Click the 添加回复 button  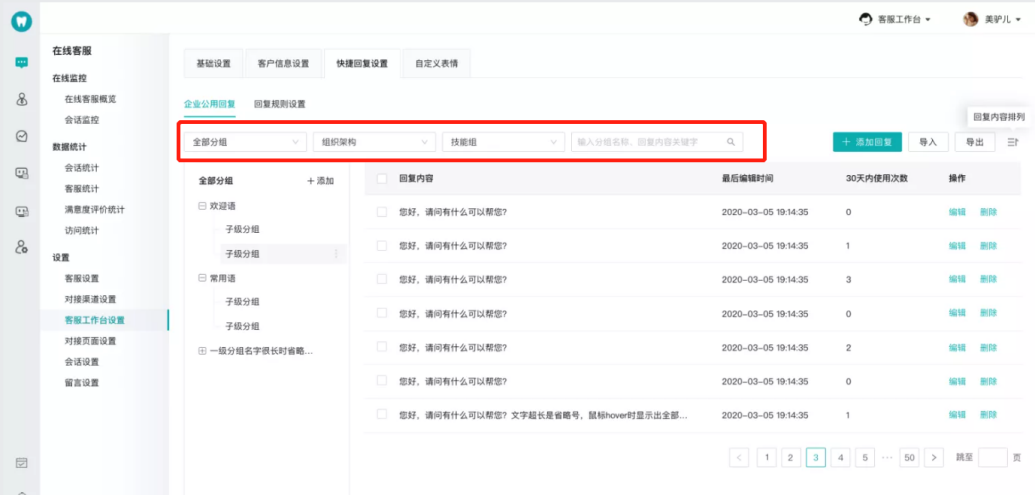(x=867, y=142)
